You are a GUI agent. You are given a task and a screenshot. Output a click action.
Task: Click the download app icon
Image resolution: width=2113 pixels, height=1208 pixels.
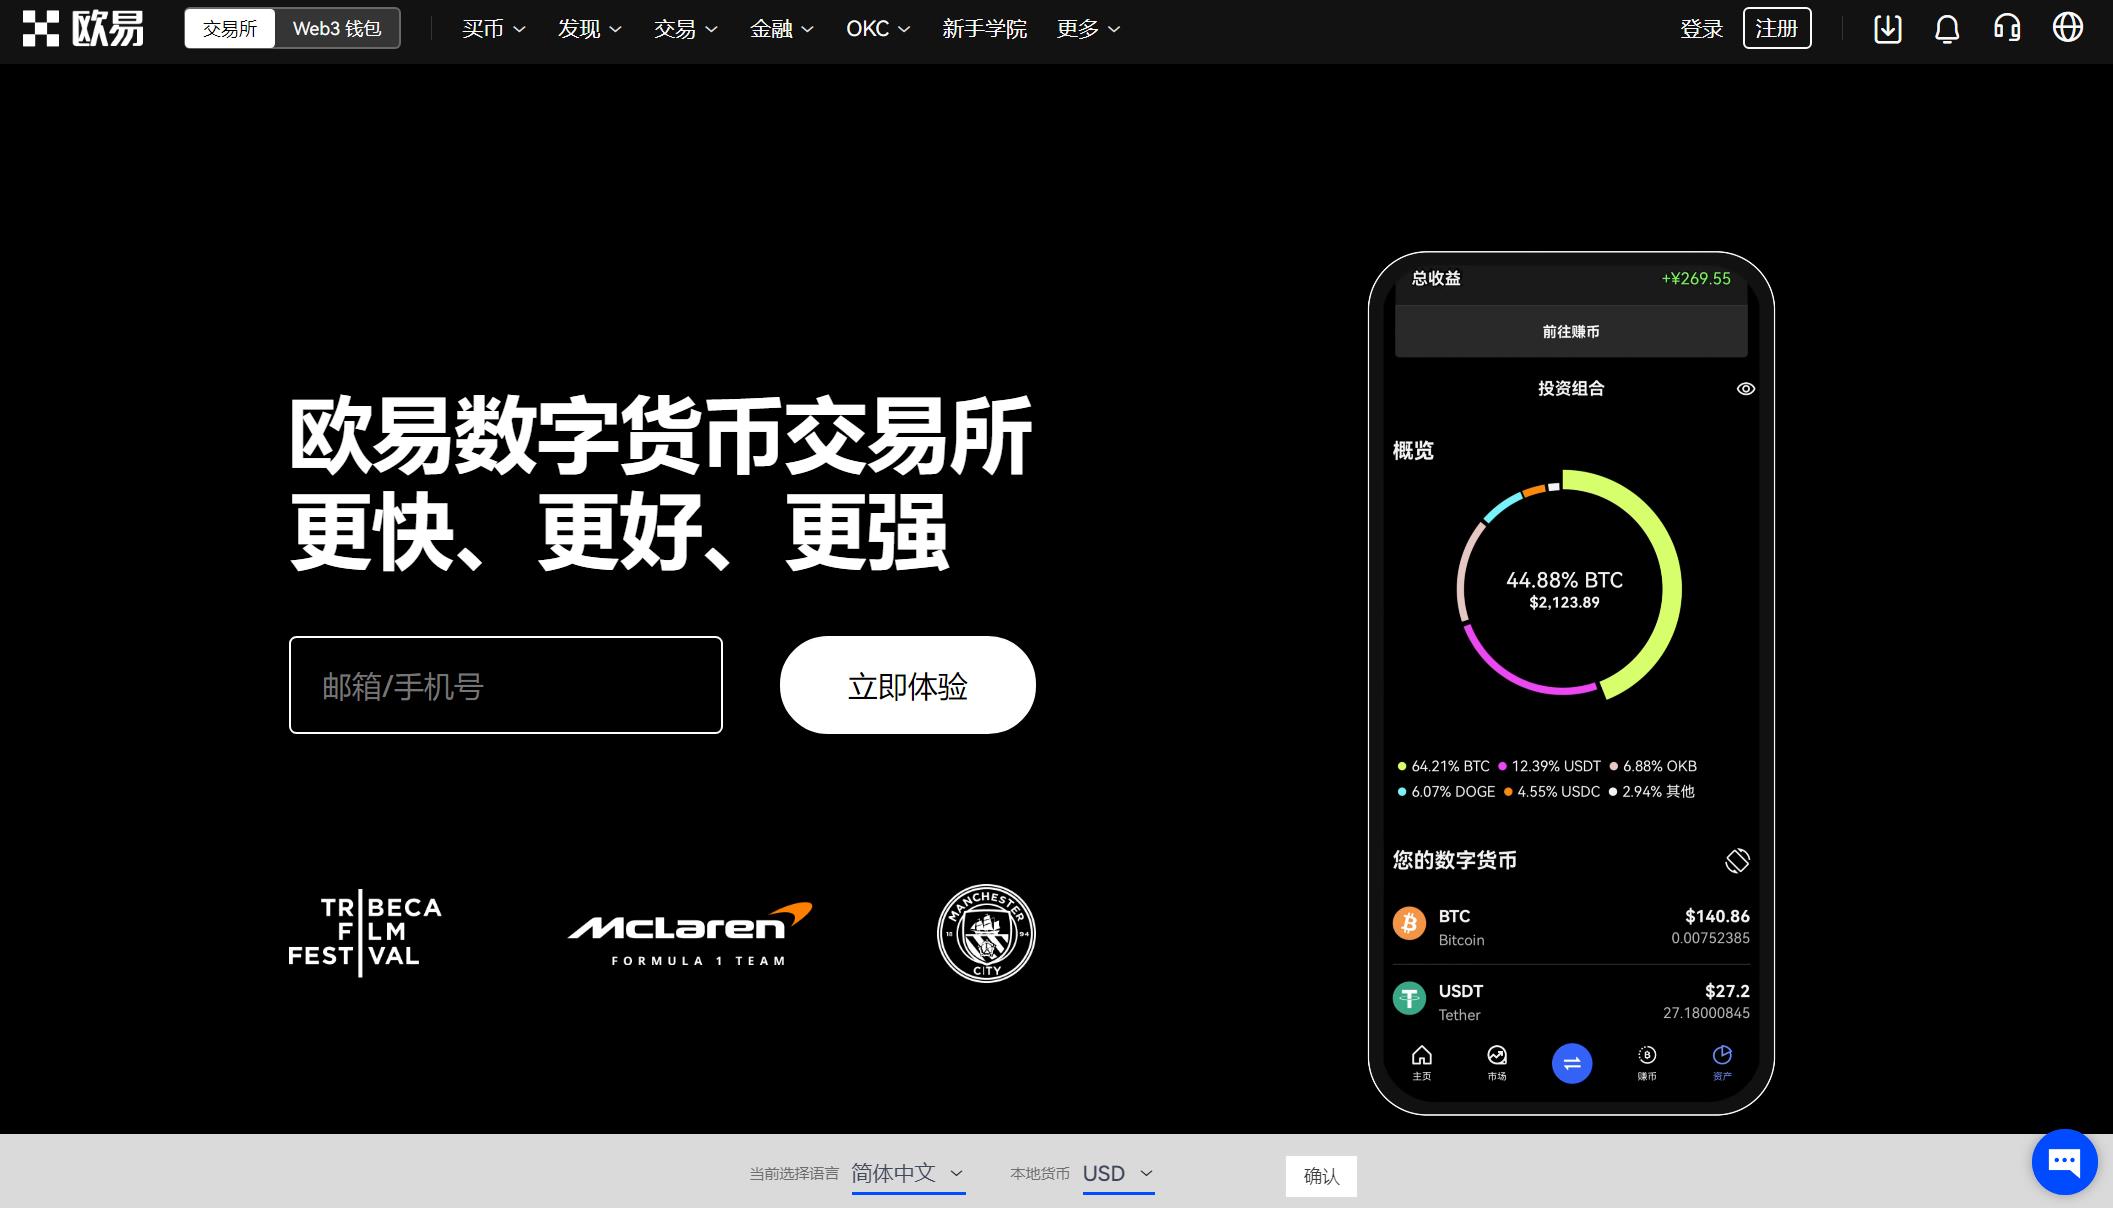point(1885,28)
